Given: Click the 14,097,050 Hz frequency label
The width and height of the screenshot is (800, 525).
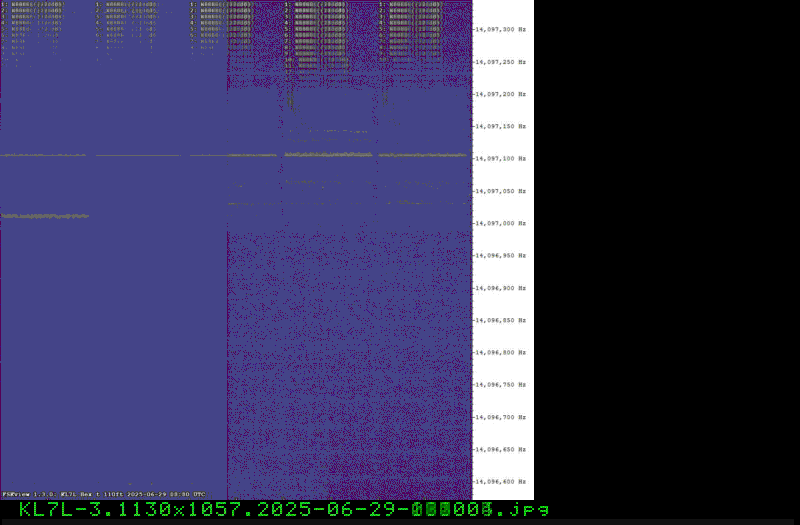Looking at the screenshot, I should [x=501, y=191].
